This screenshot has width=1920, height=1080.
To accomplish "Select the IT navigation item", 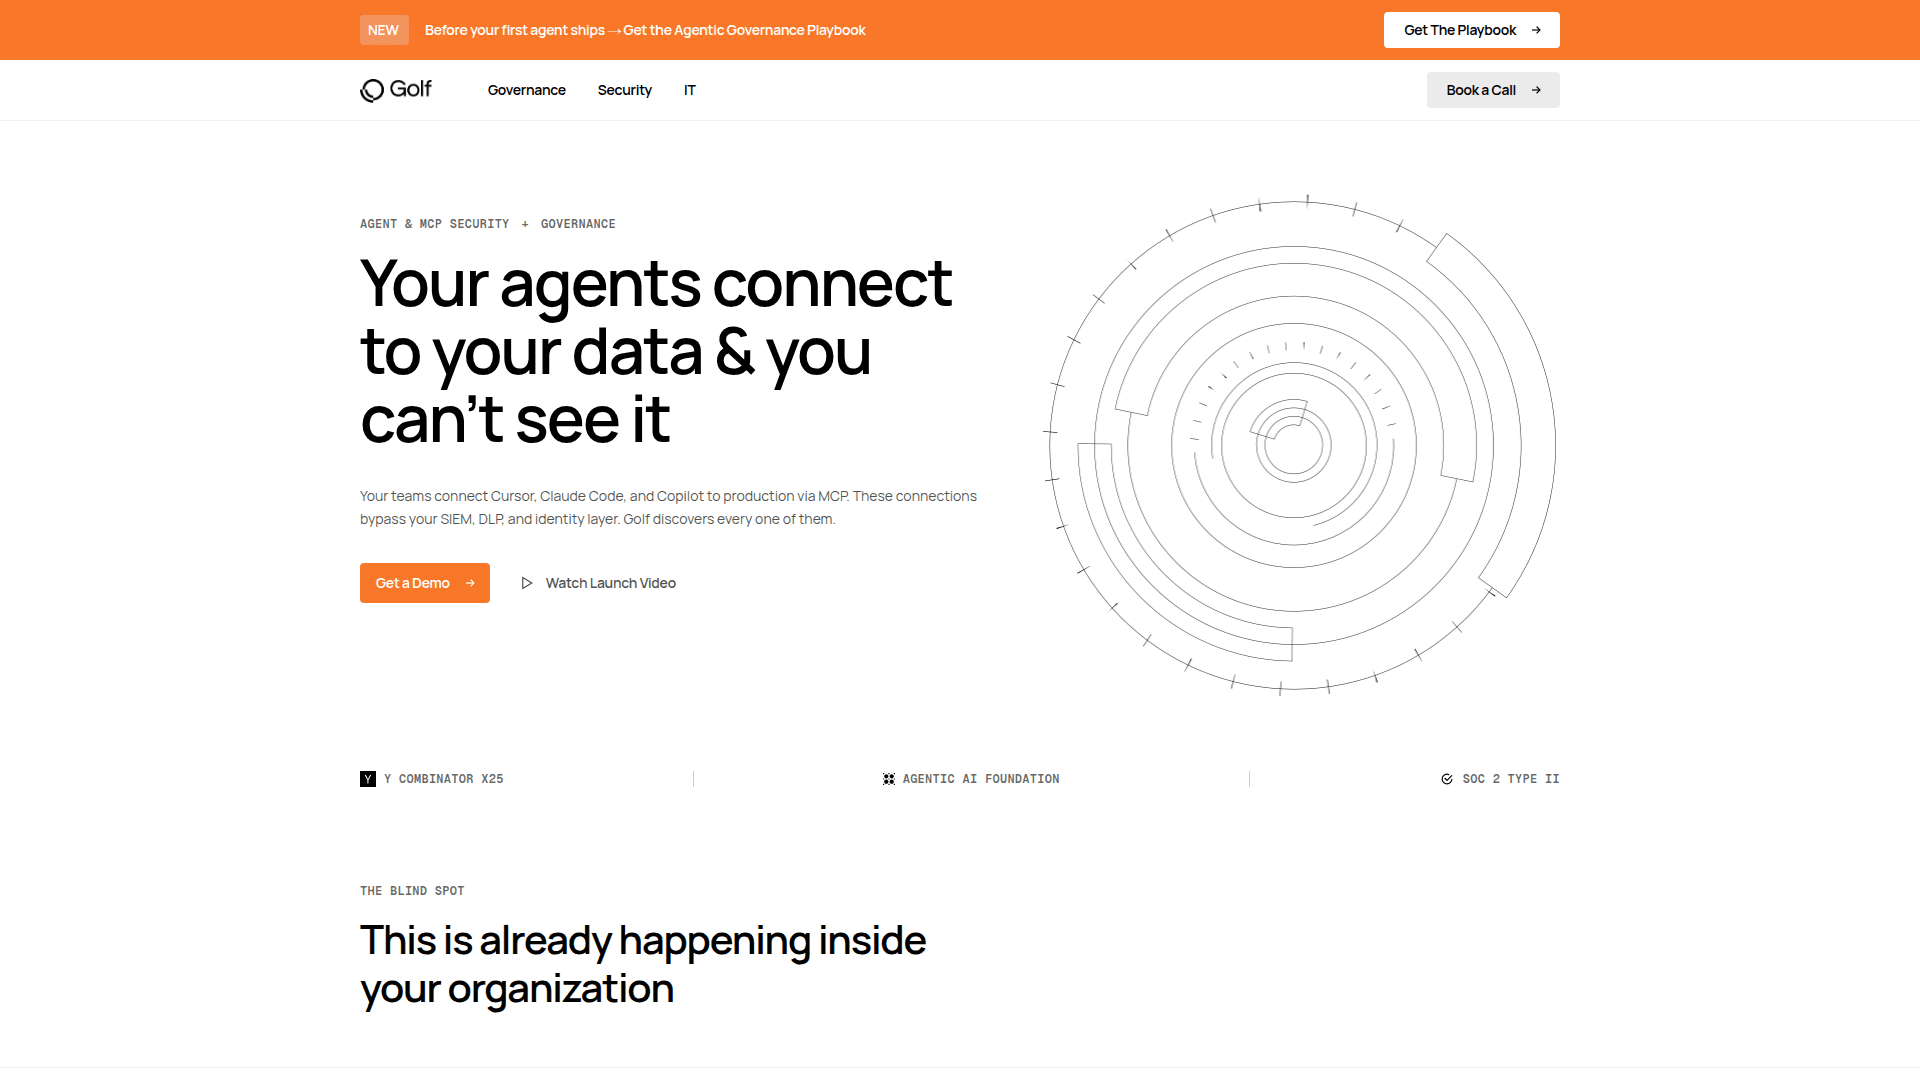I will click(x=689, y=90).
